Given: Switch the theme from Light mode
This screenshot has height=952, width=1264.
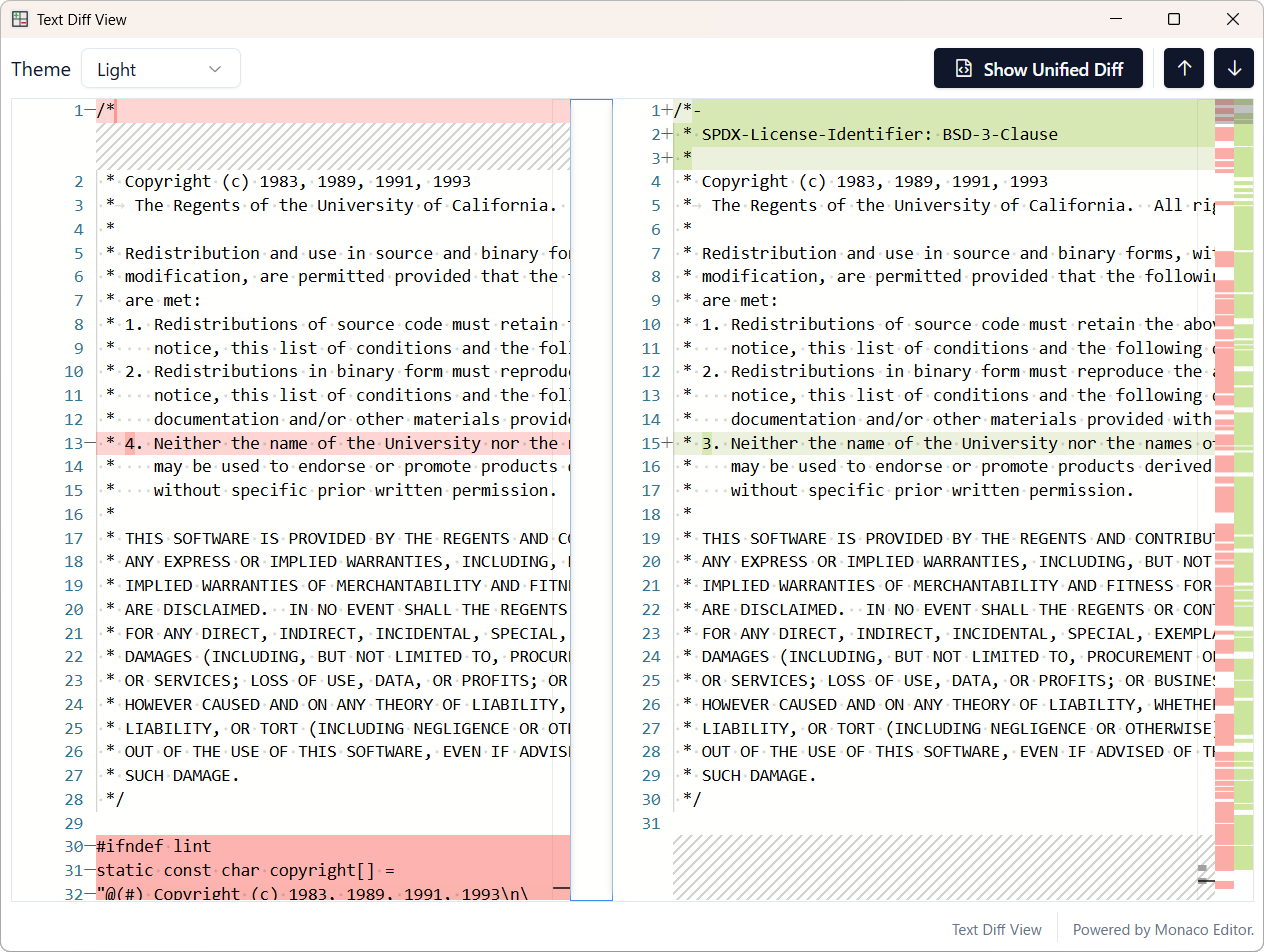Looking at the screenshot, I should (160, 68).
